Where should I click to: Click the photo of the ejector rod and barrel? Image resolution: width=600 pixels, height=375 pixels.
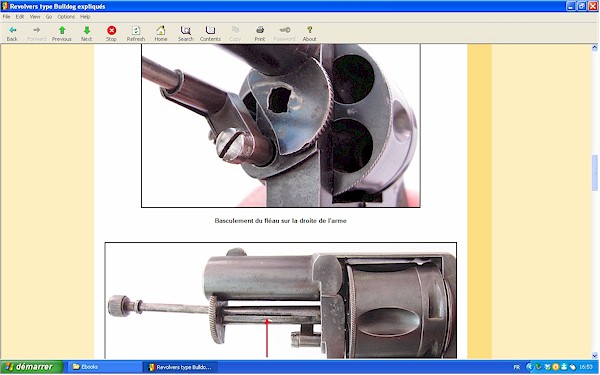point(281,300)
